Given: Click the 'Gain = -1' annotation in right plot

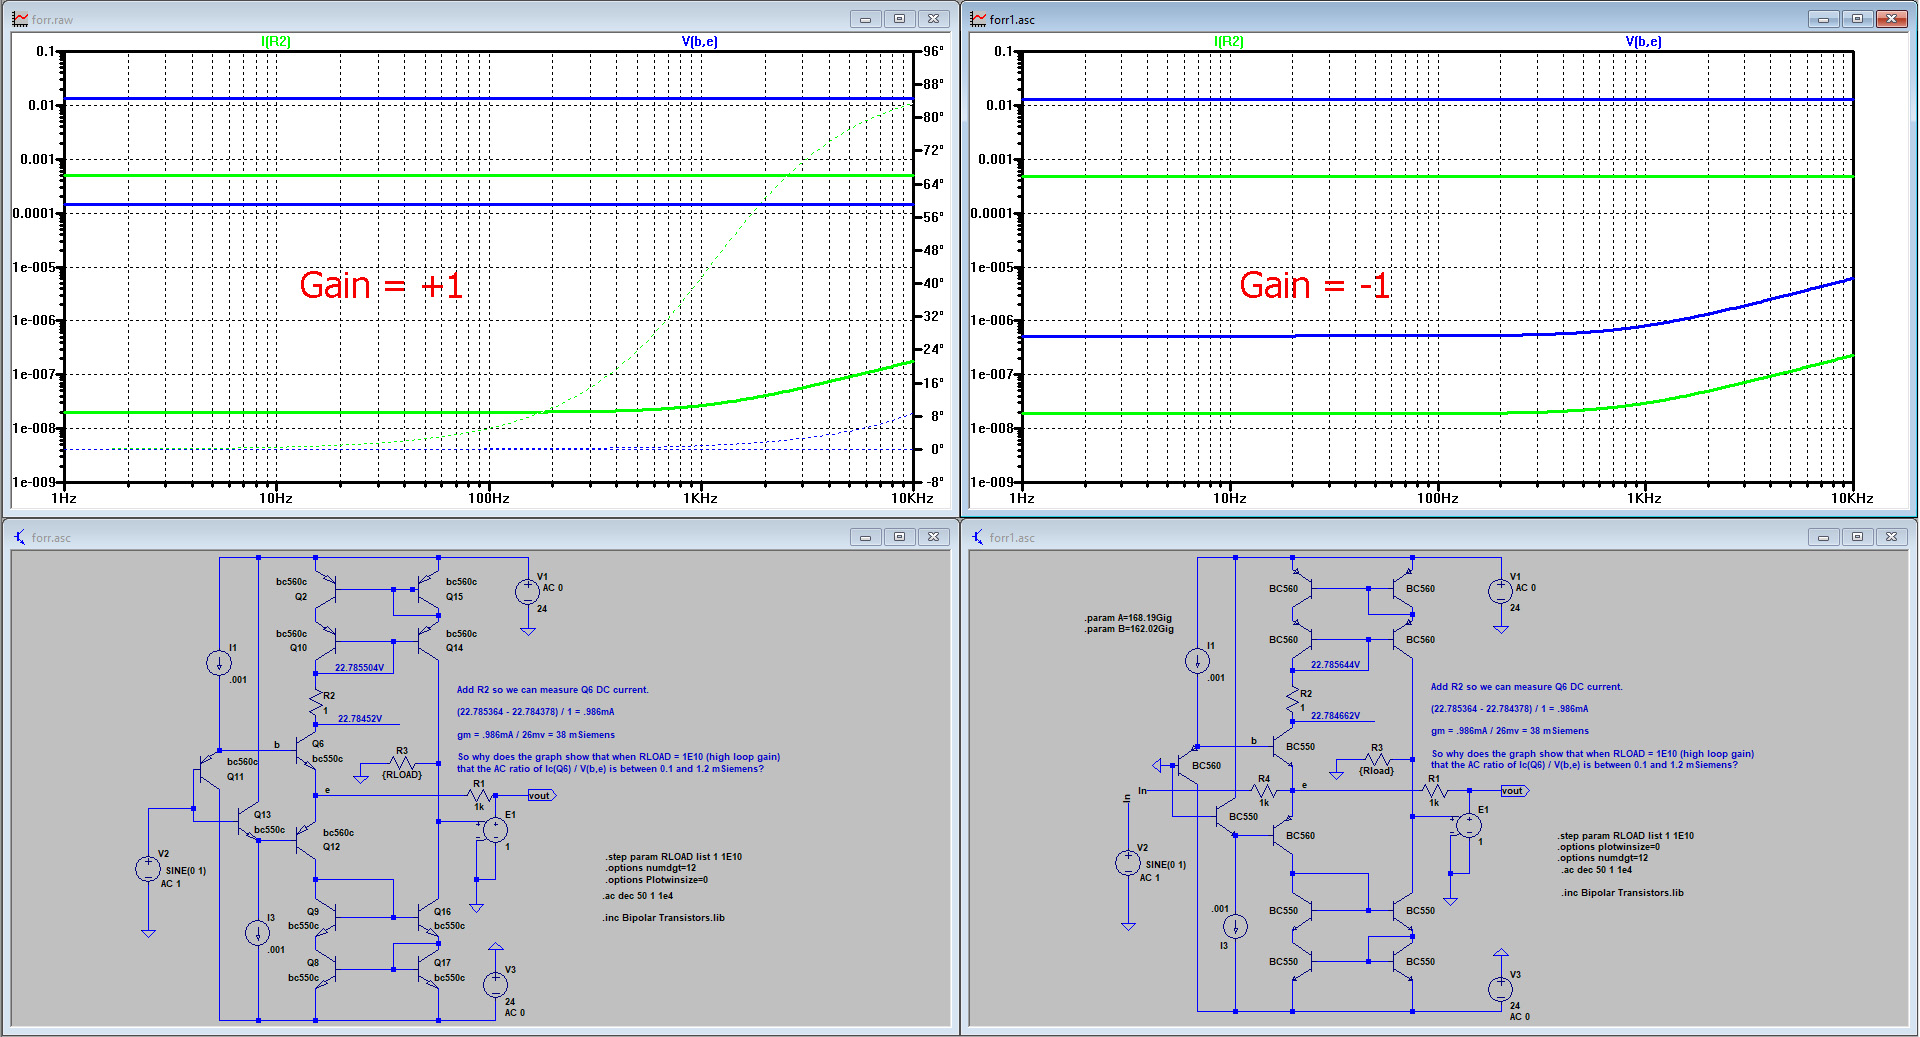Looking at the screenshot, I should [1314, 286].
